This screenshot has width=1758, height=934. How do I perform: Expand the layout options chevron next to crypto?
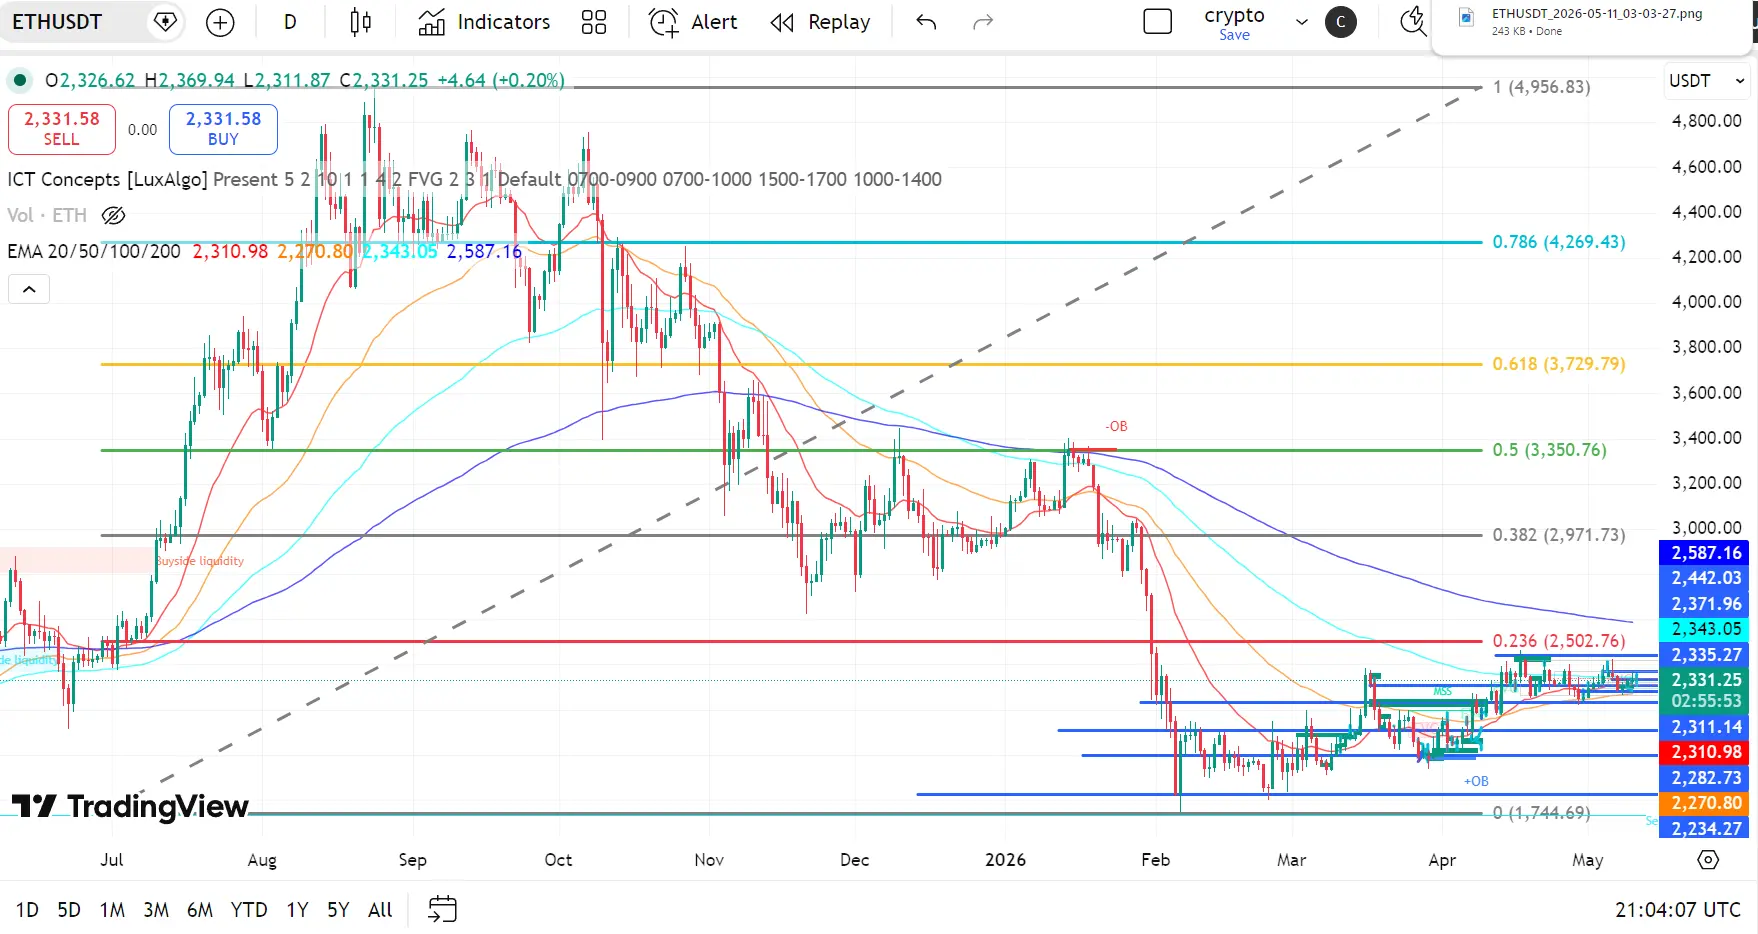click(1302, 22)
